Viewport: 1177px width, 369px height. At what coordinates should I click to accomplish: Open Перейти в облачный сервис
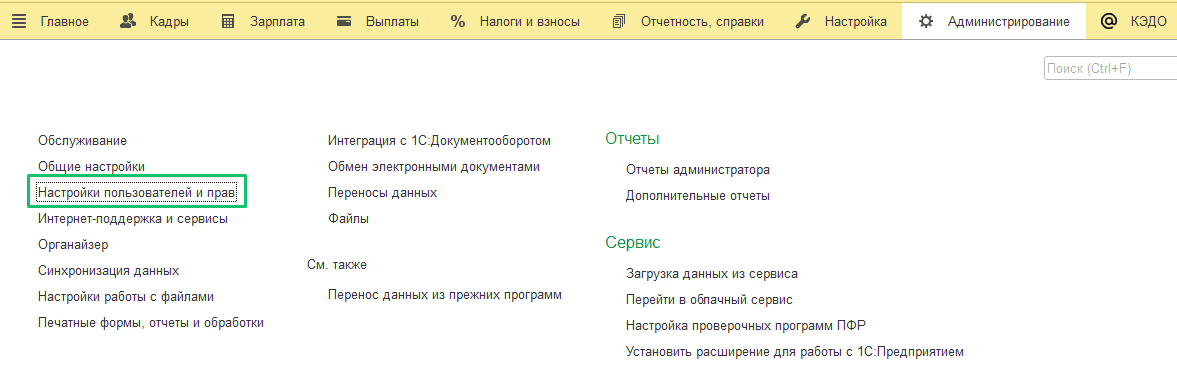pyautogui.click(x=709, y=299)
